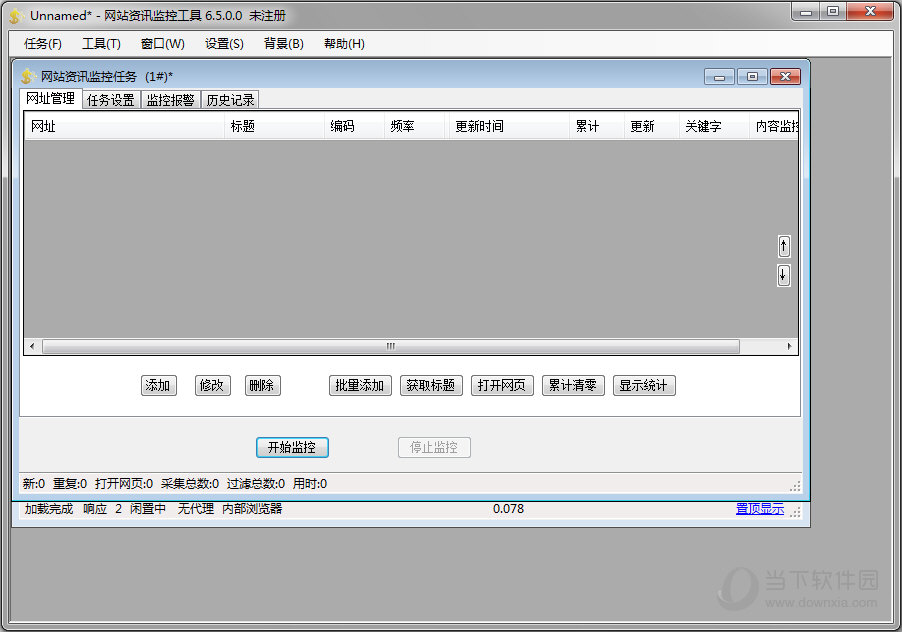This screenshot has width=902, height=632.
Task: Click the 批量添加 button
Action: coord(360,385)
